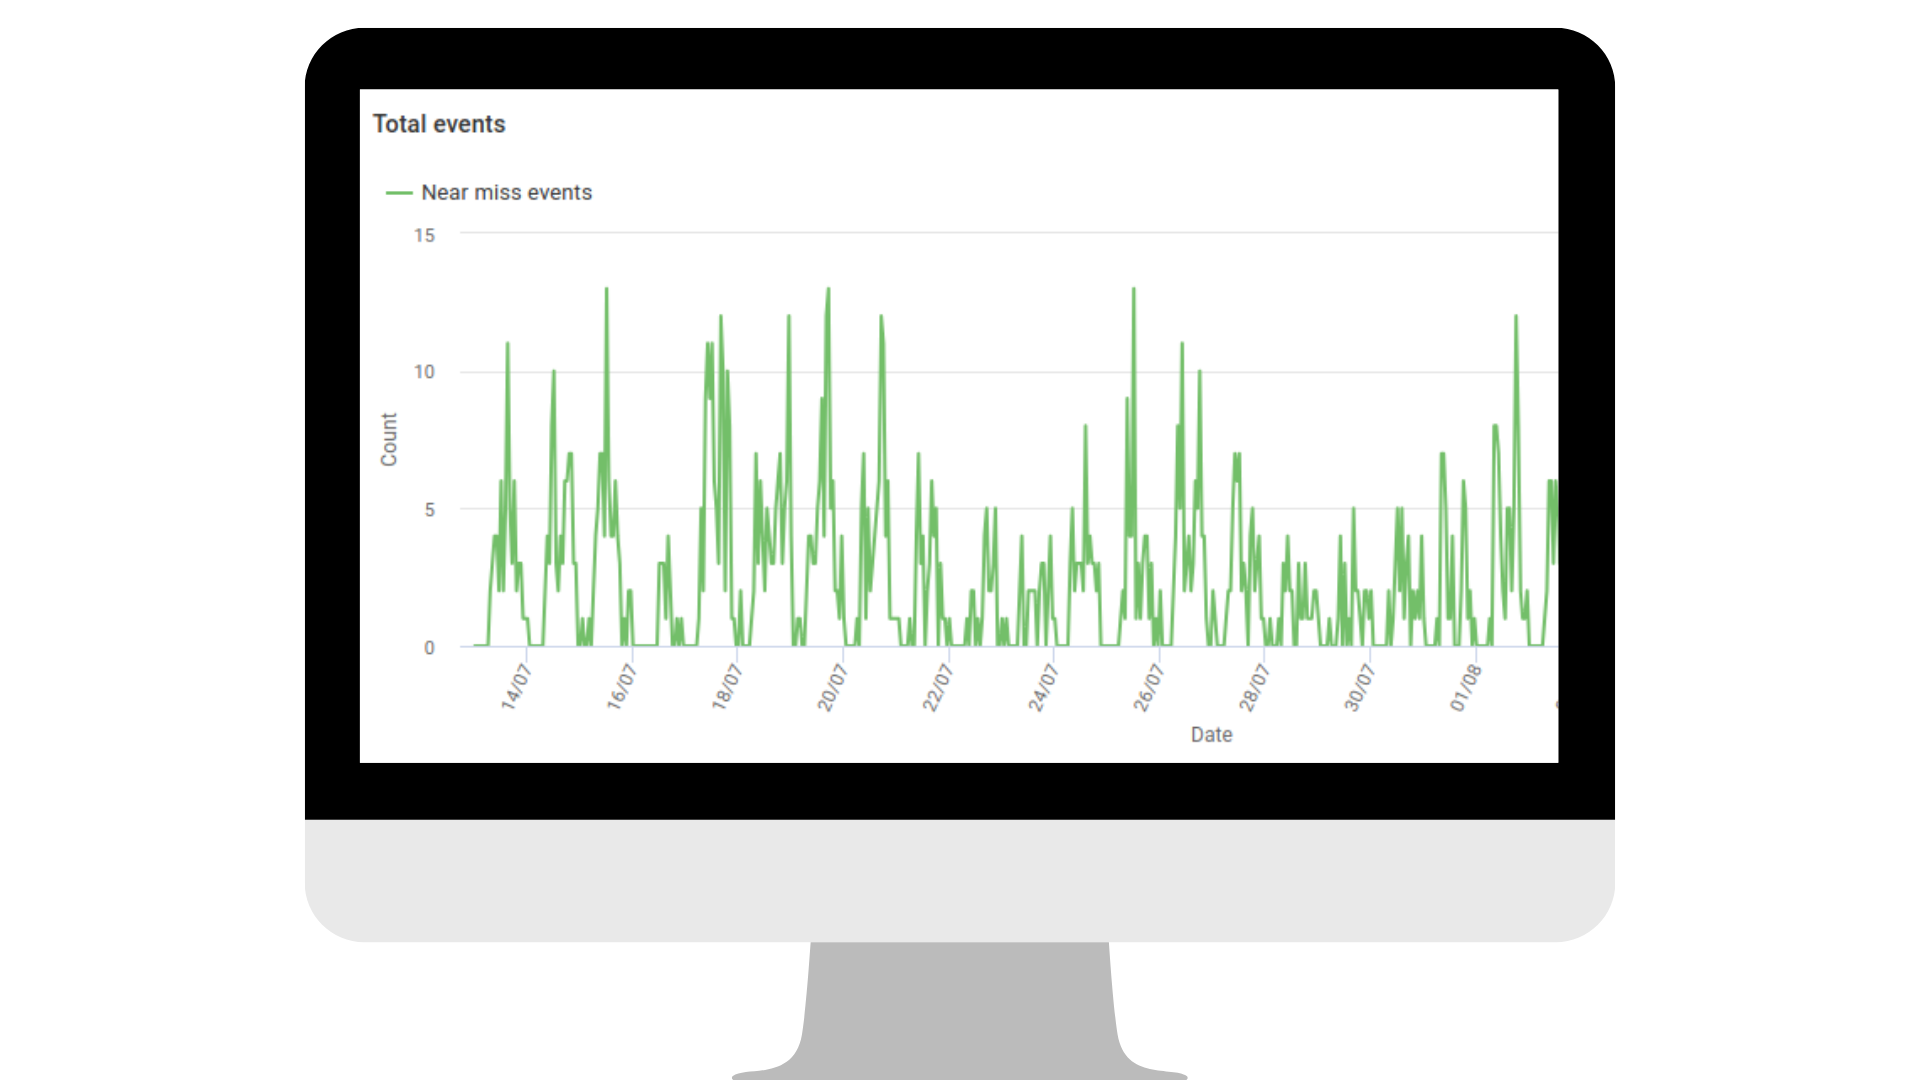Click the peak reaching 13 near 26/07

[x=1133, y=290]
